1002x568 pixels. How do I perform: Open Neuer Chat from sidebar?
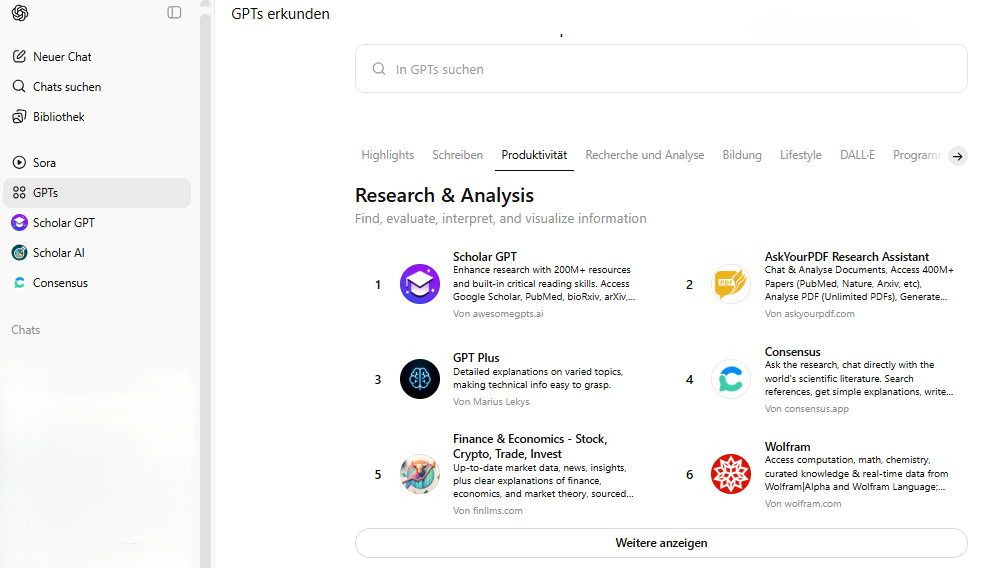pyautogui.click(x=62, y=57)
